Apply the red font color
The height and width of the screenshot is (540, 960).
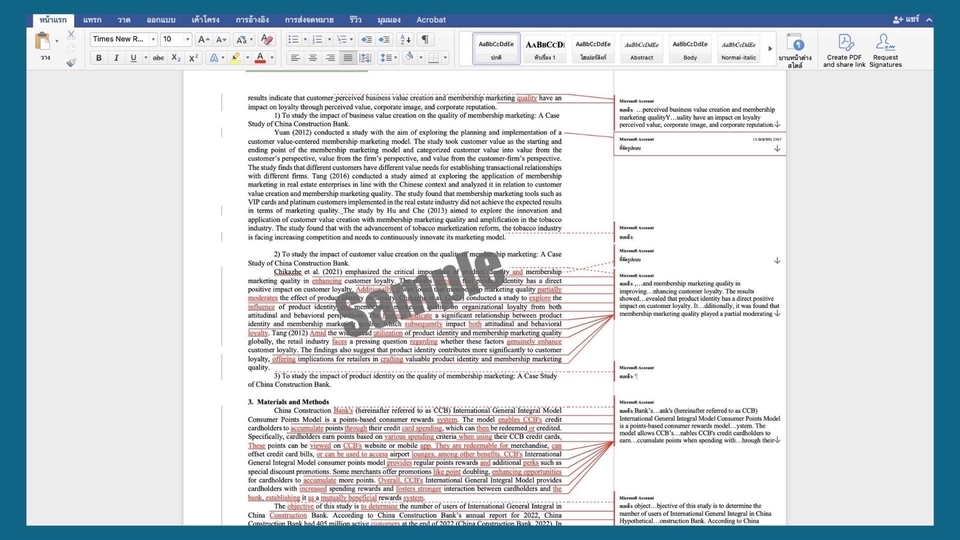point(260,58)
